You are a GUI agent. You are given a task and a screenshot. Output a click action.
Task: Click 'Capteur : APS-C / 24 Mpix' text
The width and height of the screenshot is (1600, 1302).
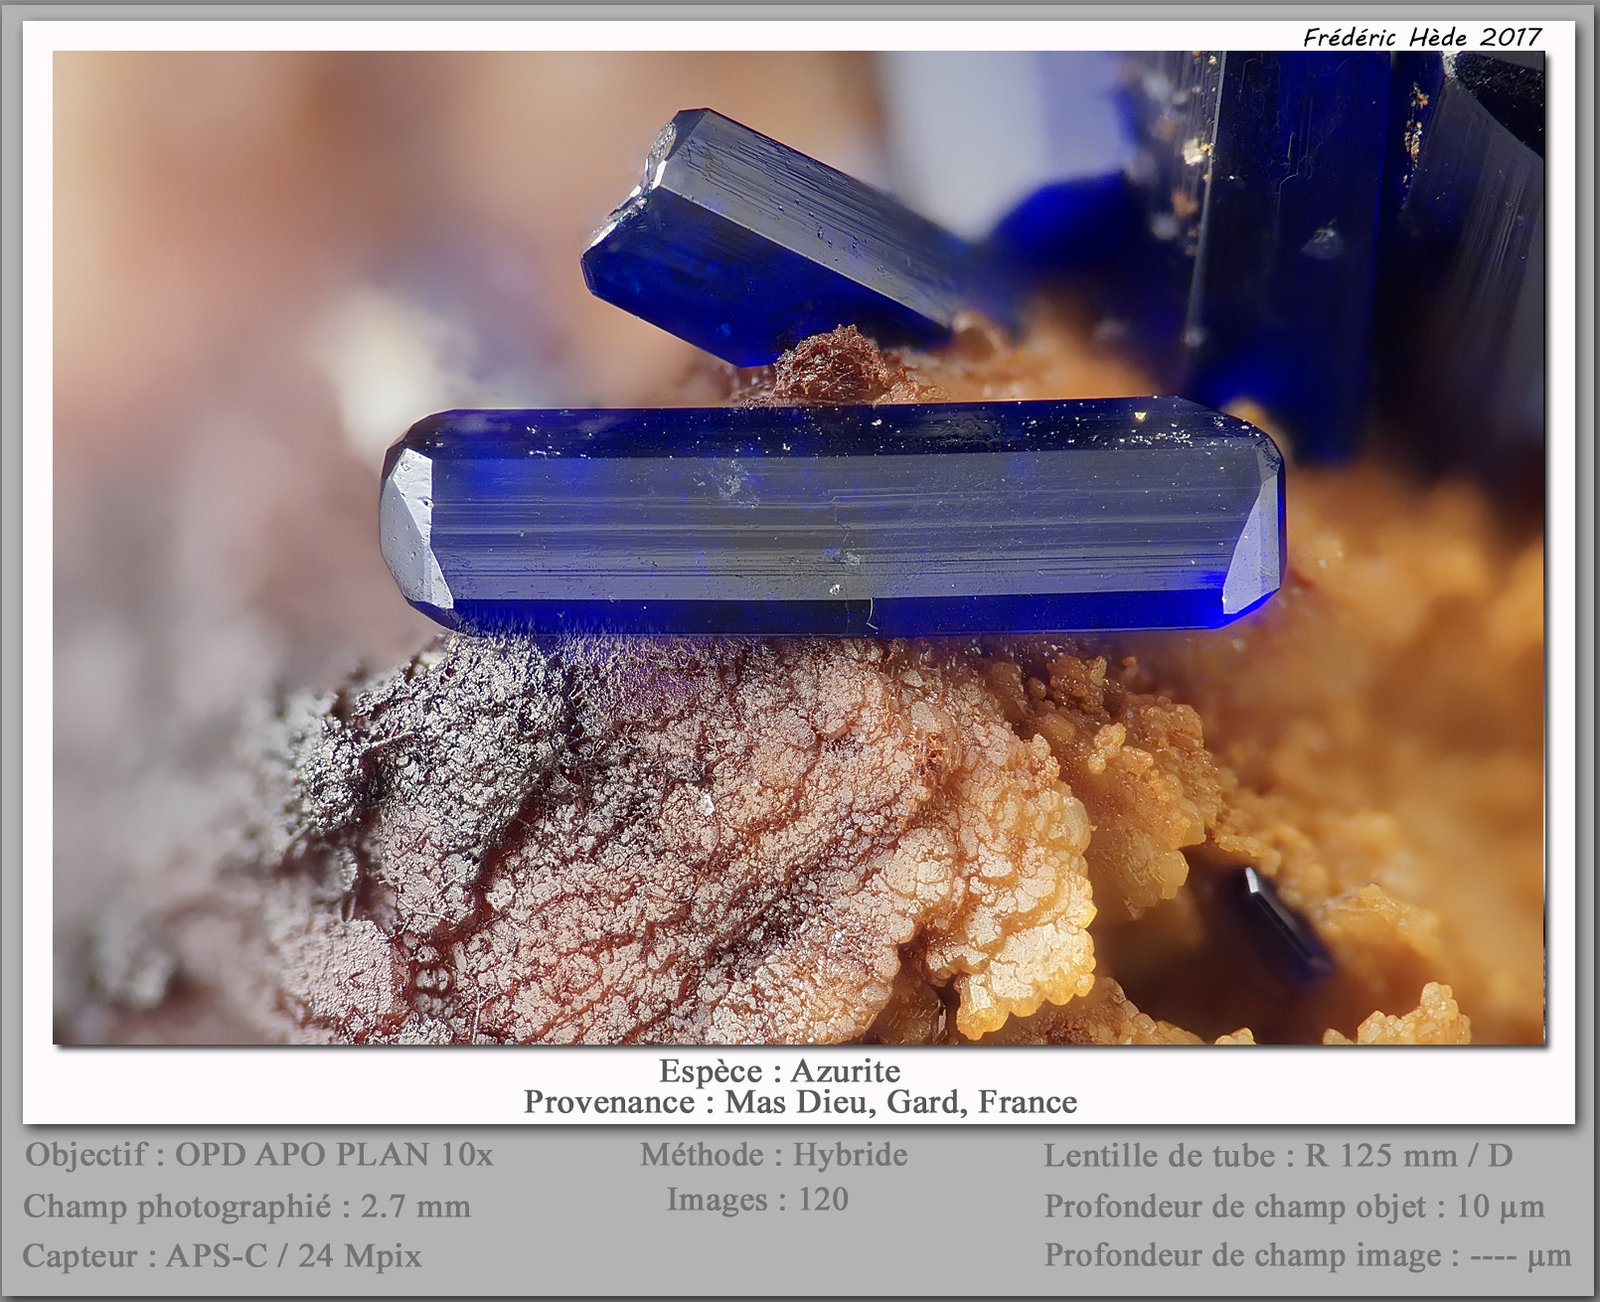(222, 1255)
